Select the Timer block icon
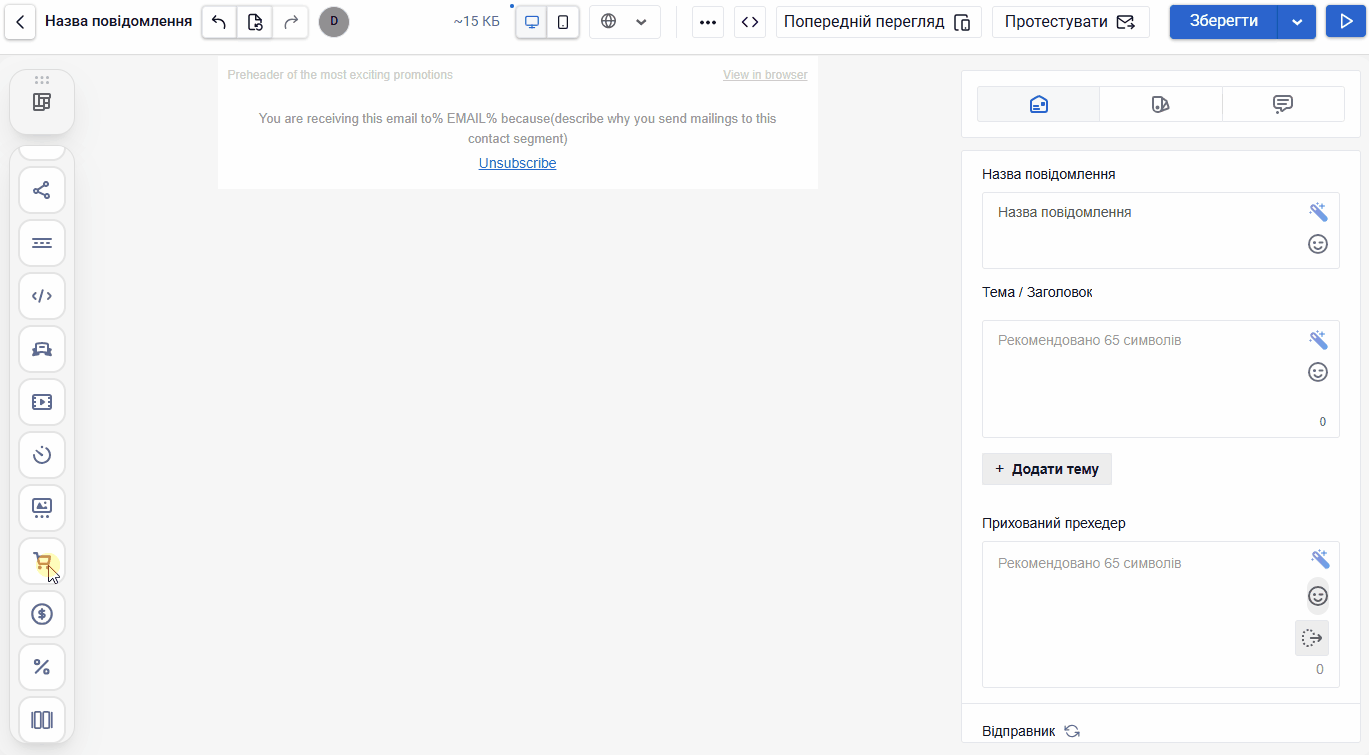1369x755 pixels. [x=42, y=455]
